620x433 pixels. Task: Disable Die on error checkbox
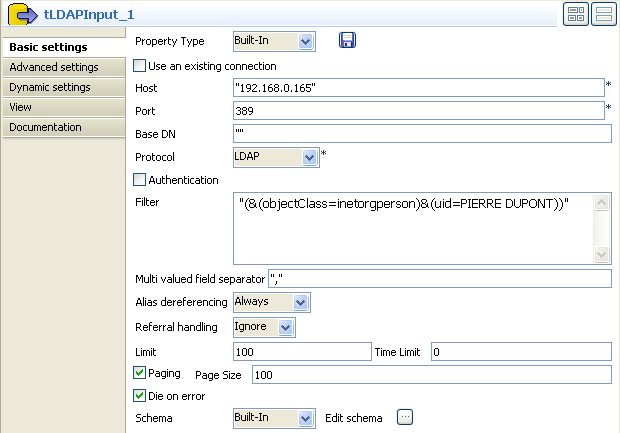[140, 396]
